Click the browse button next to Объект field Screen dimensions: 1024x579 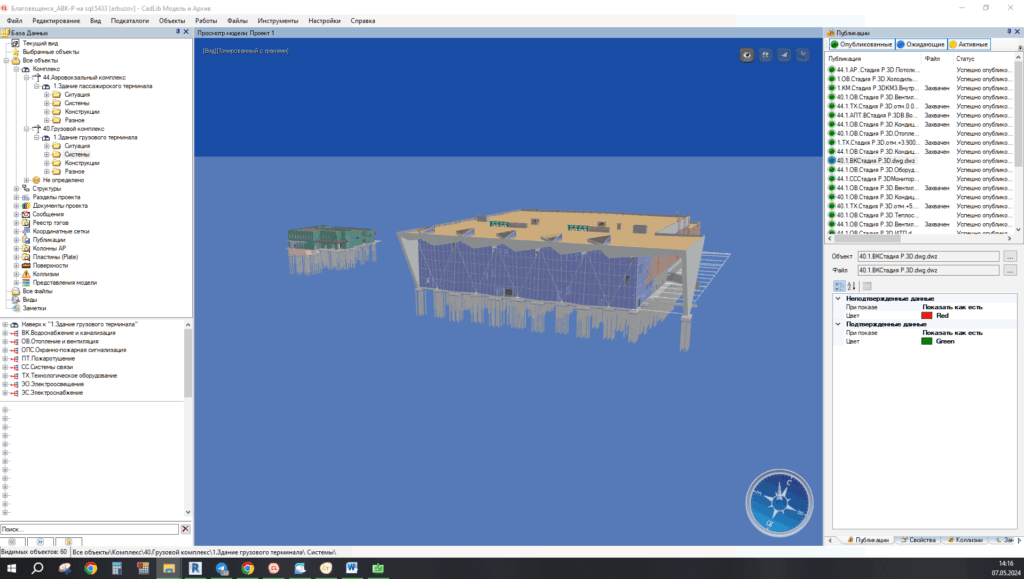pos(1010,257)
